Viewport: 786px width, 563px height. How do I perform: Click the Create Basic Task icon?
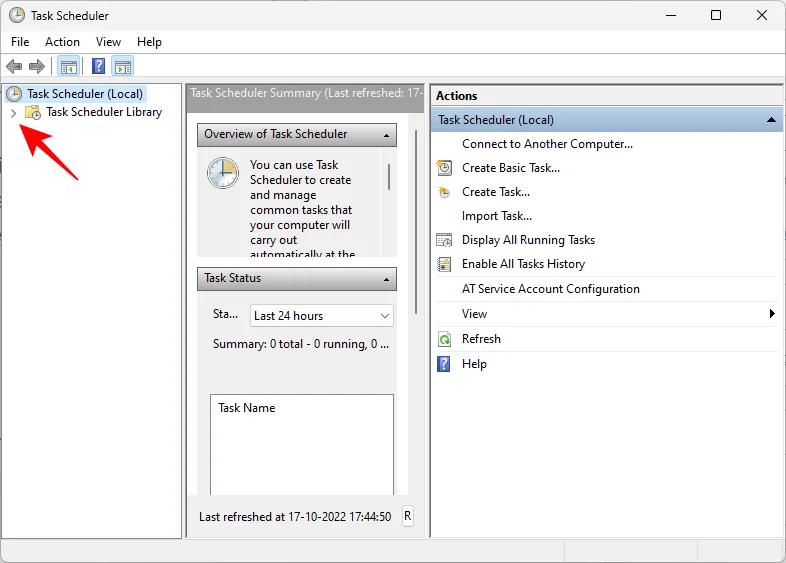(445, 168)
